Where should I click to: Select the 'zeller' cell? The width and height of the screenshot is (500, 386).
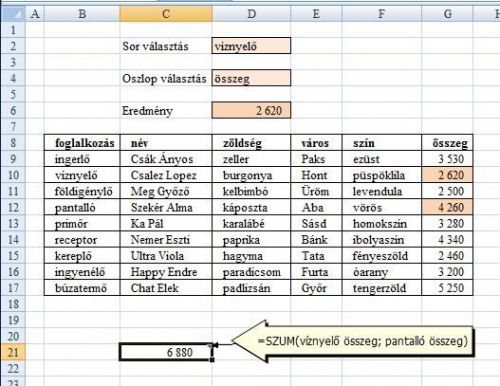[x=251, y=159]
